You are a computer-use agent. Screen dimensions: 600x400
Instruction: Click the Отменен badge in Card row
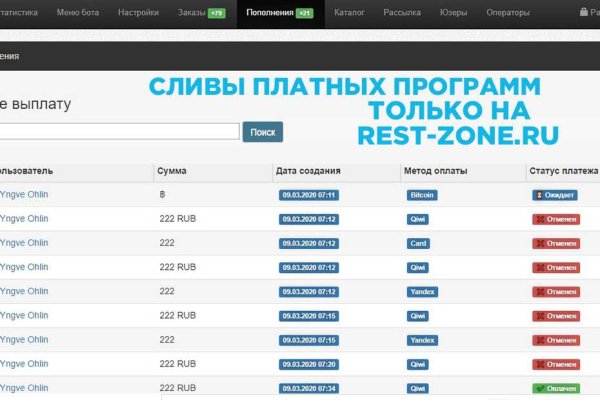point(555,243)
